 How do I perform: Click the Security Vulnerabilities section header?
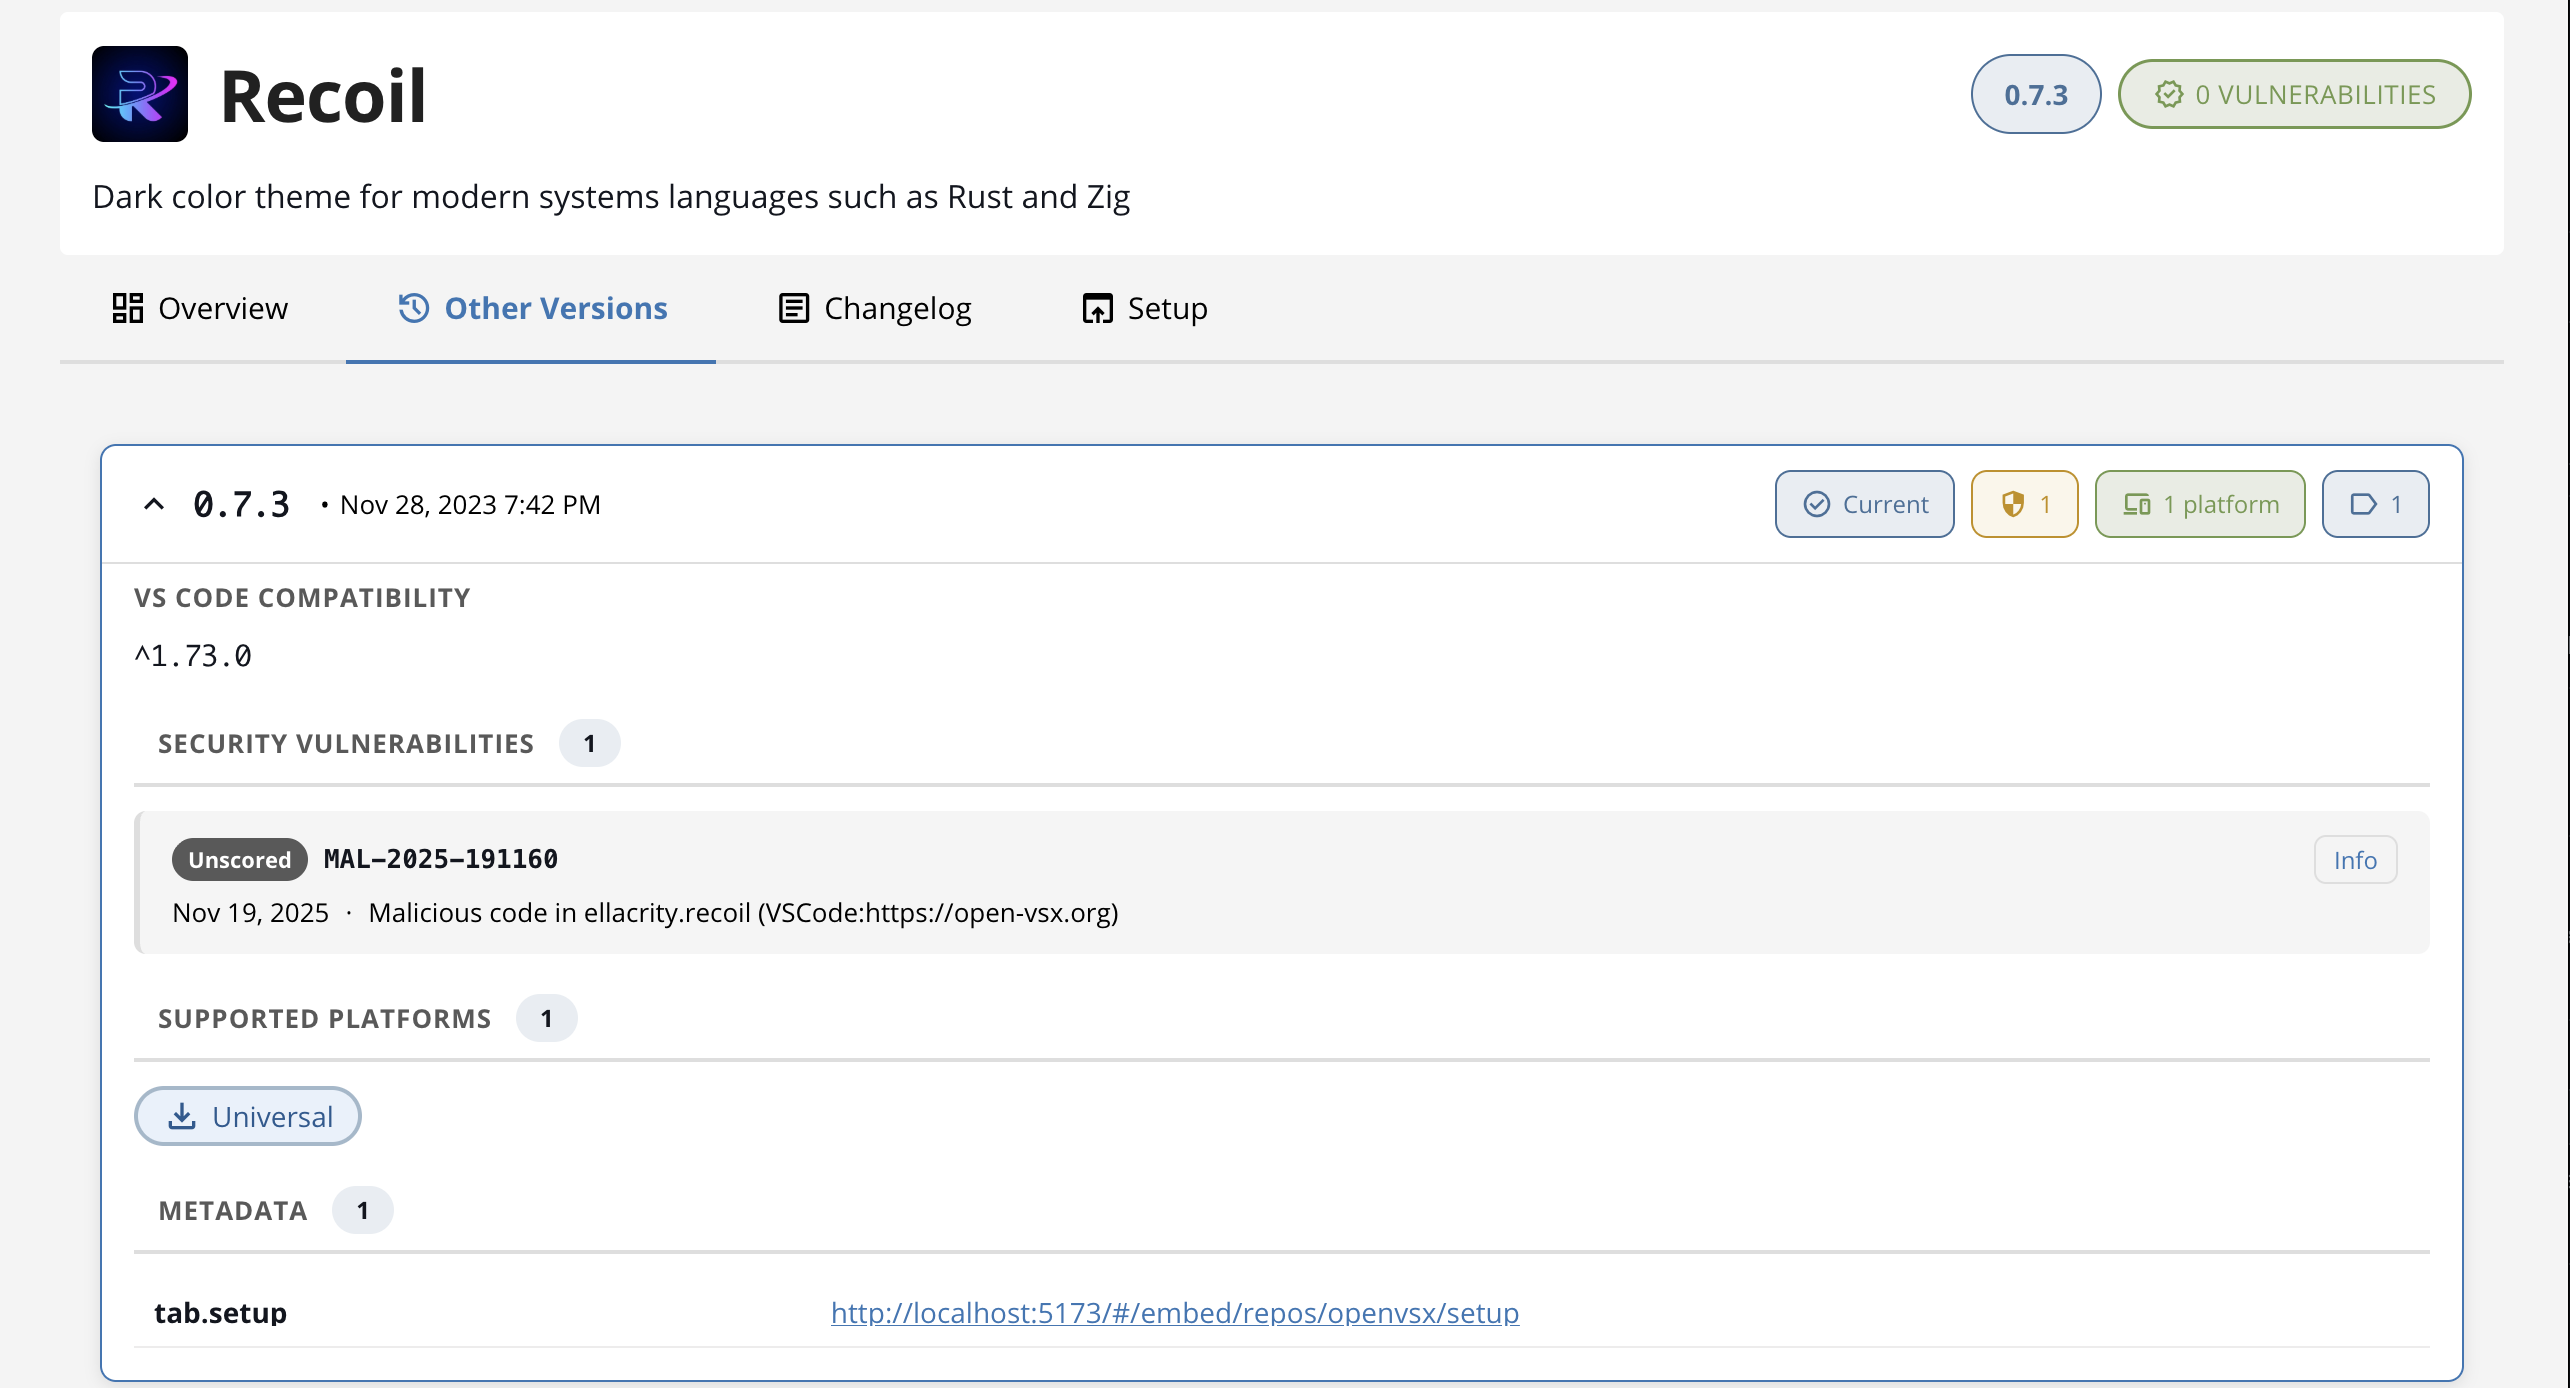click(x=346, y=744)
